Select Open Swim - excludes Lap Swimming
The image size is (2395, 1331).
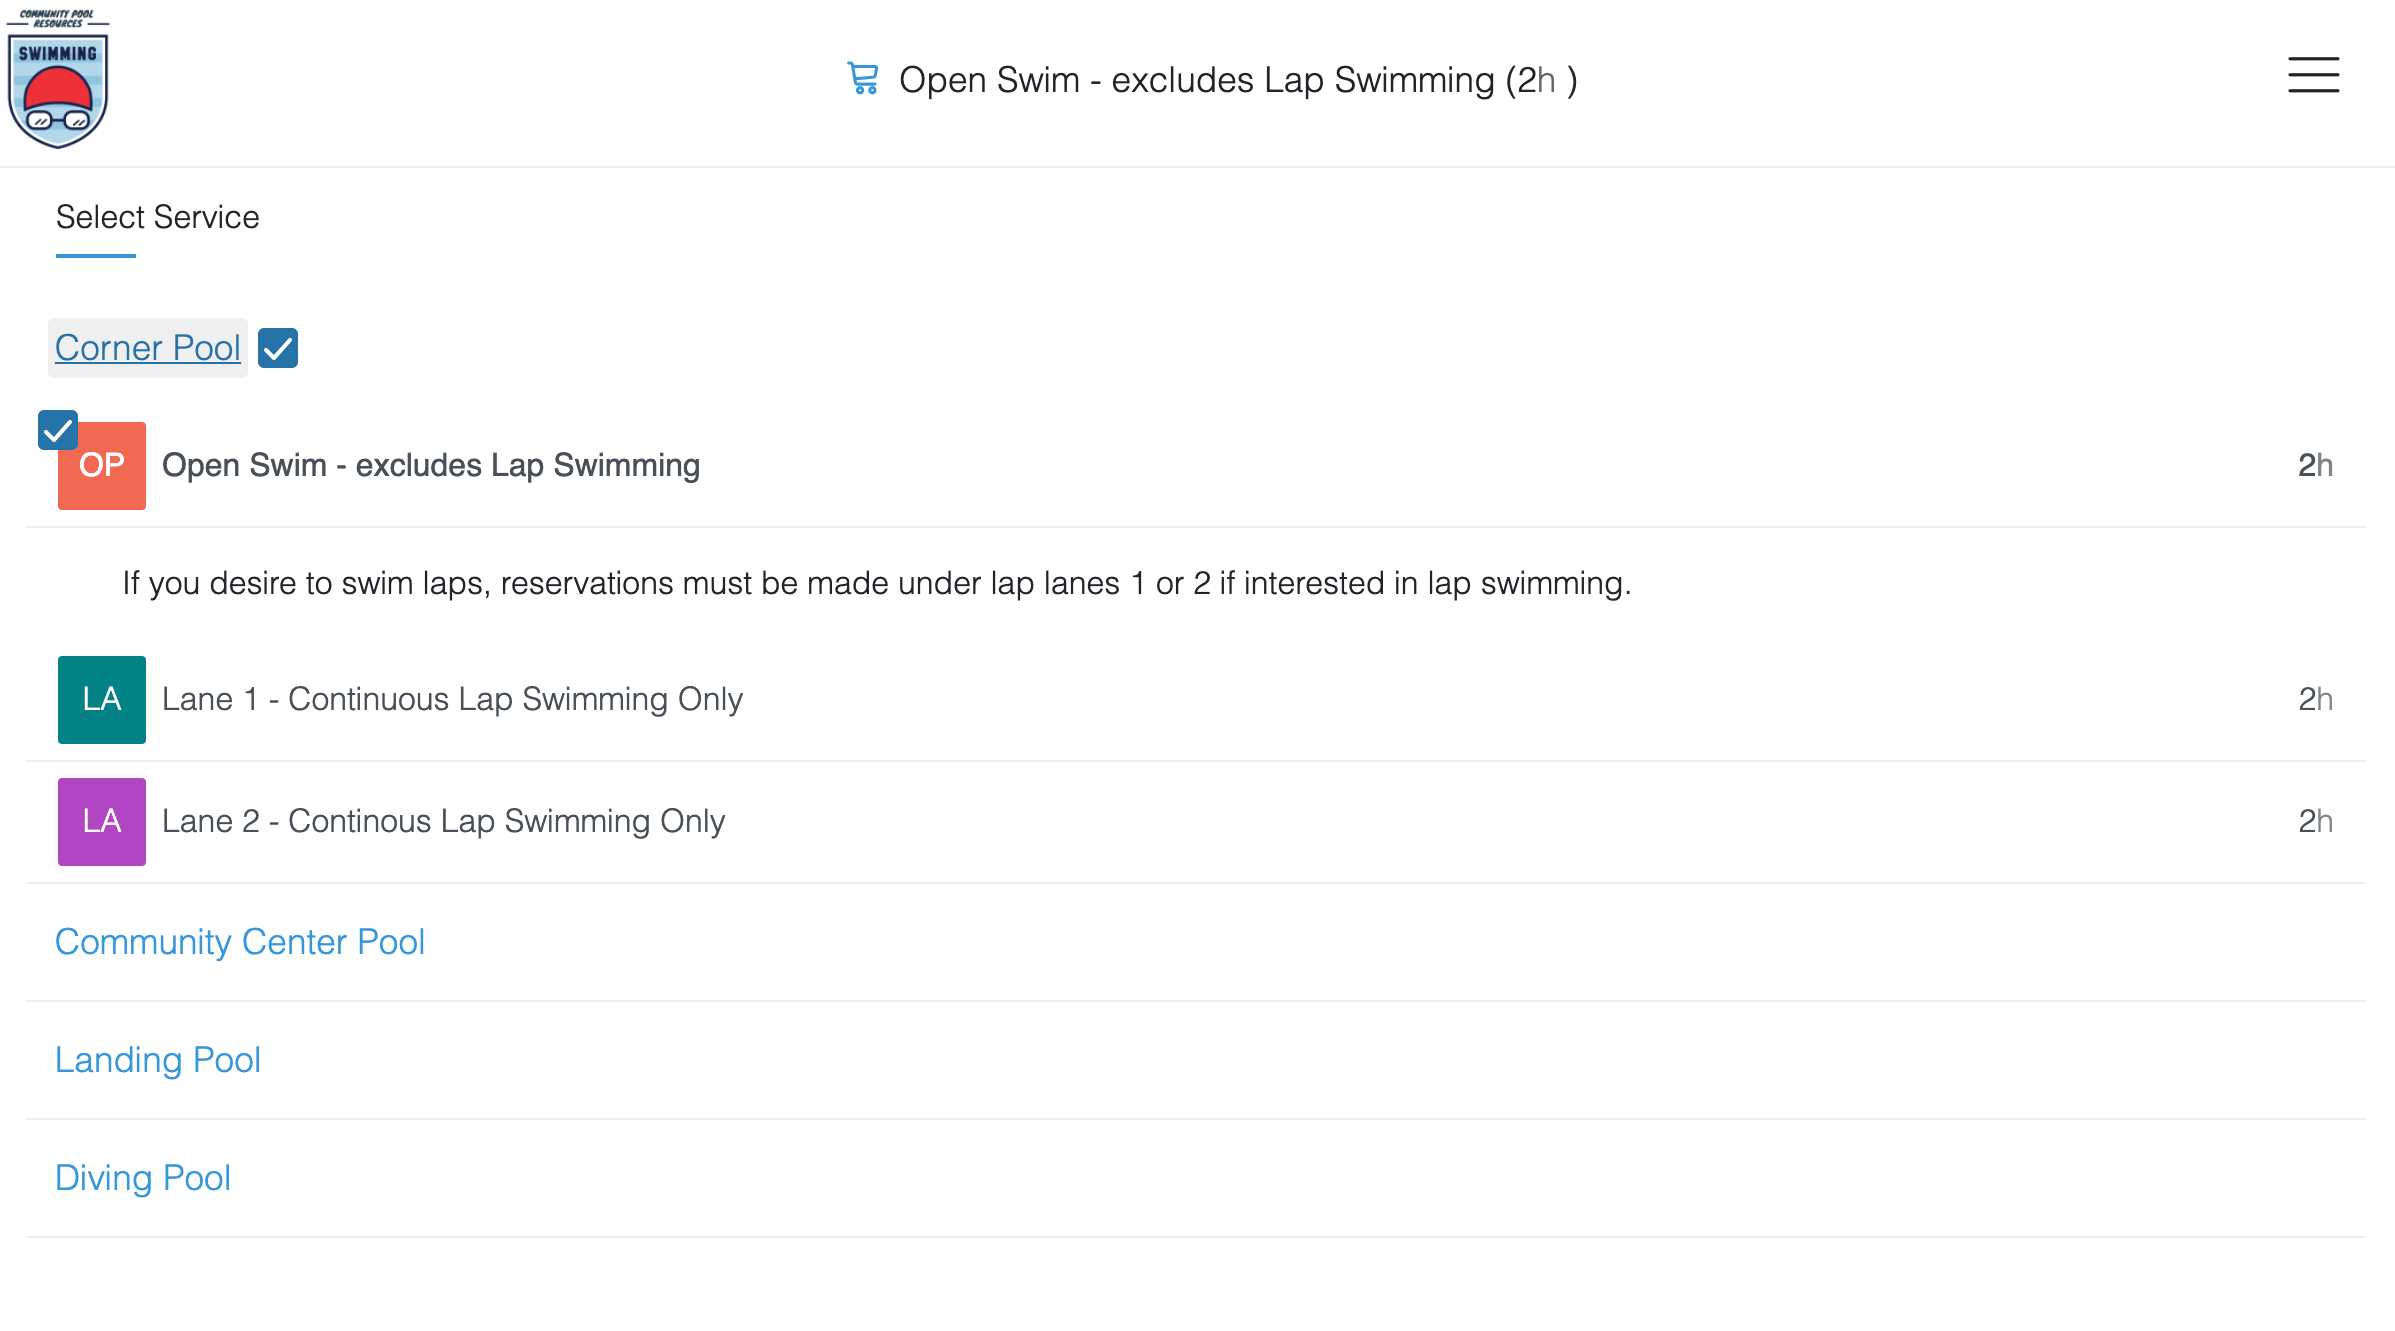[x=431, y=465]
